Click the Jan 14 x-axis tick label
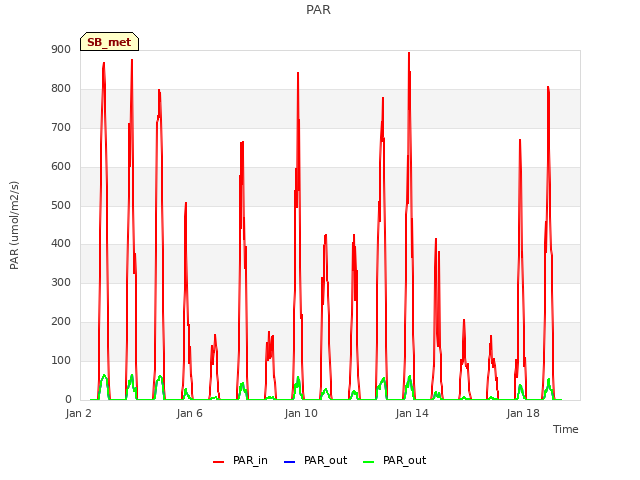 [412, 413]
